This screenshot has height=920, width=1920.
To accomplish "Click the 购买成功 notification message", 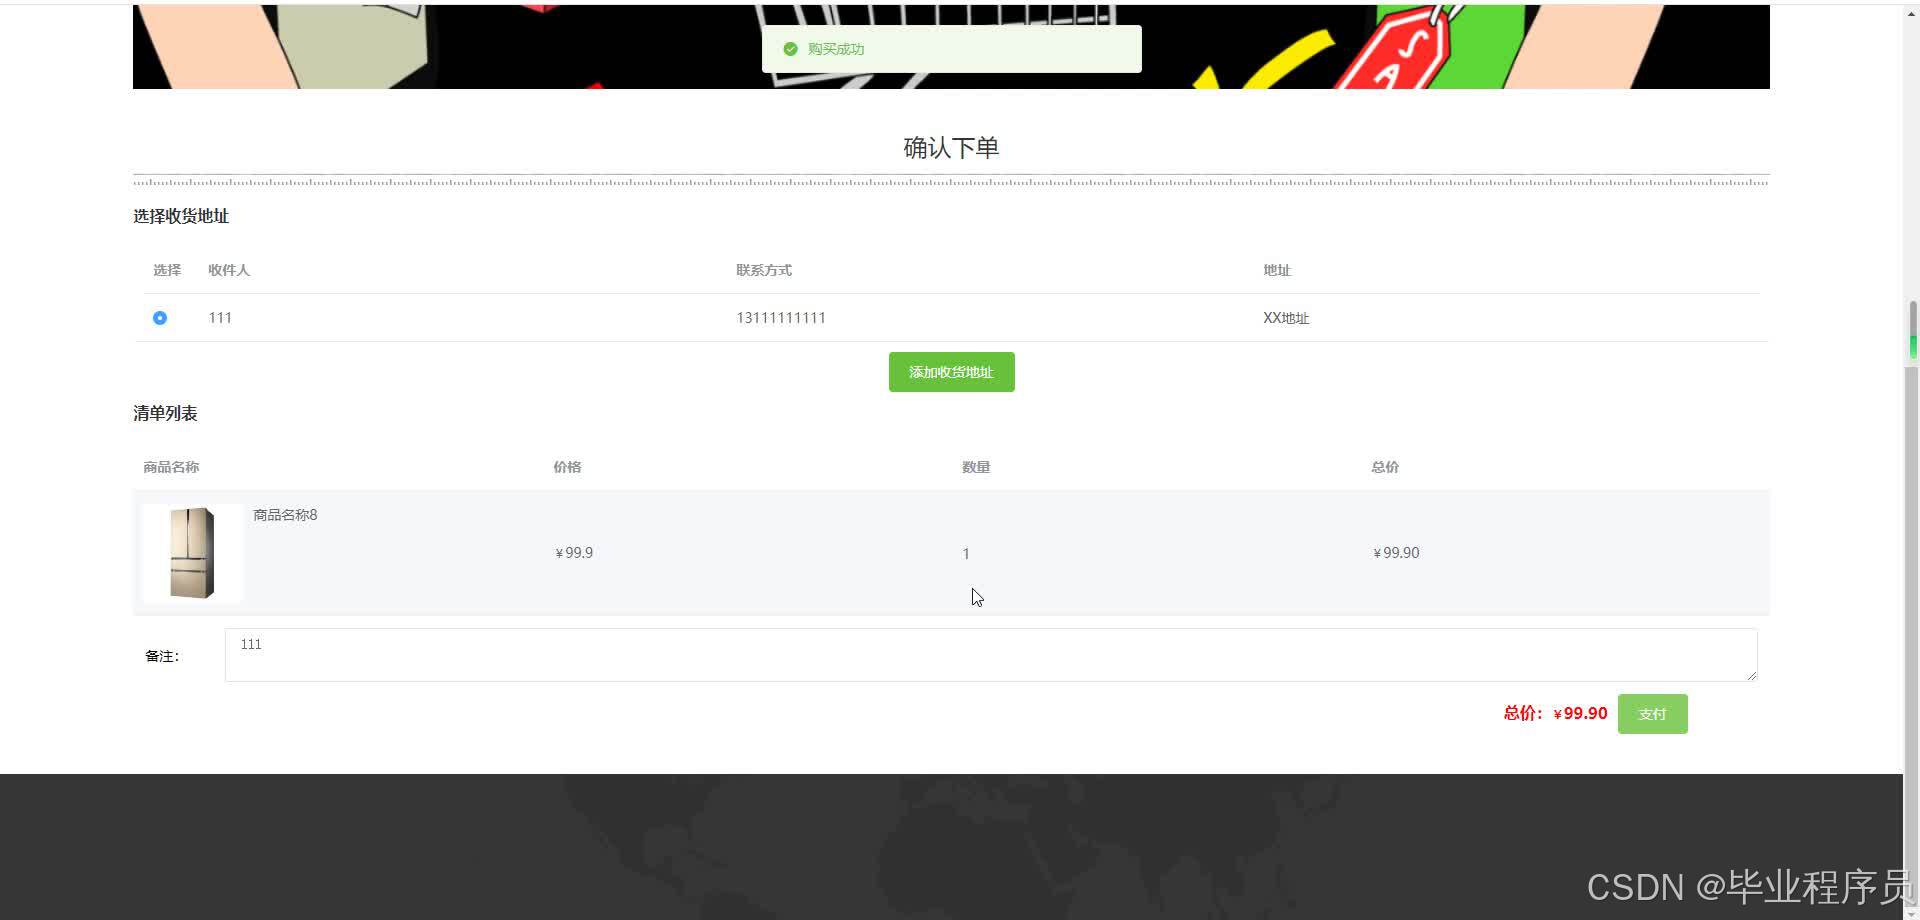I will [836, 49].
